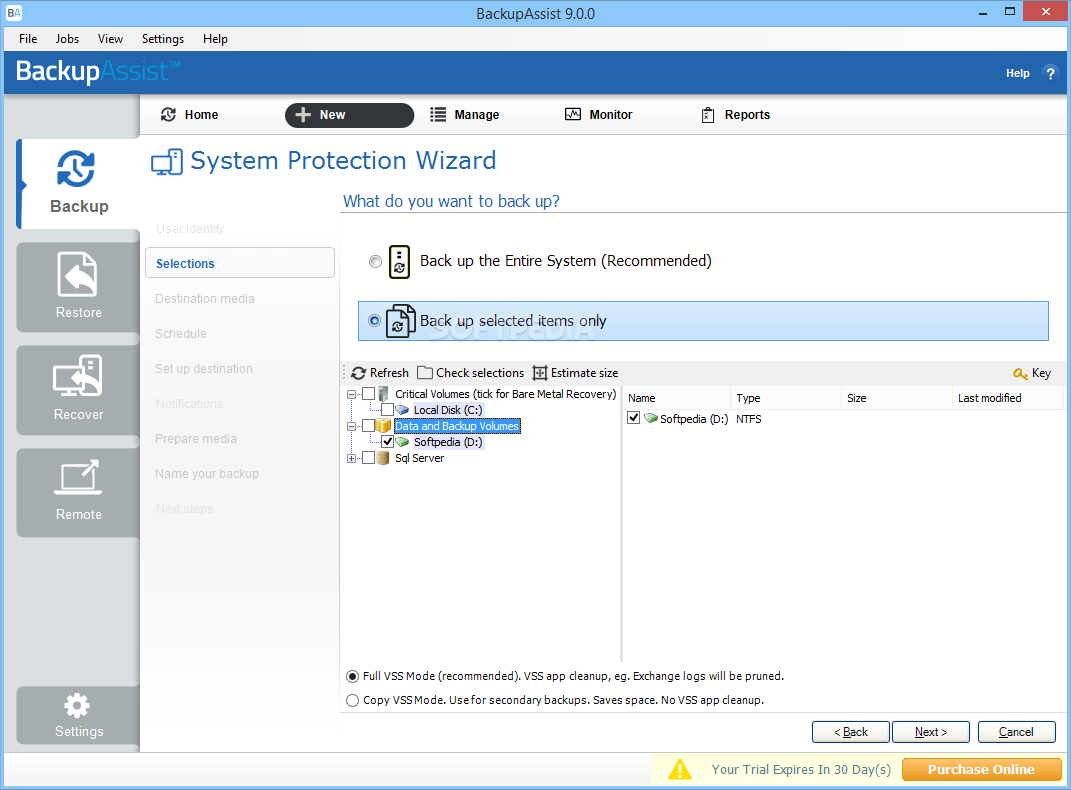Click the Help link in blue header
This screenshot has width=1071, height=790.
pyautogui.click(x=1017, y=73)
